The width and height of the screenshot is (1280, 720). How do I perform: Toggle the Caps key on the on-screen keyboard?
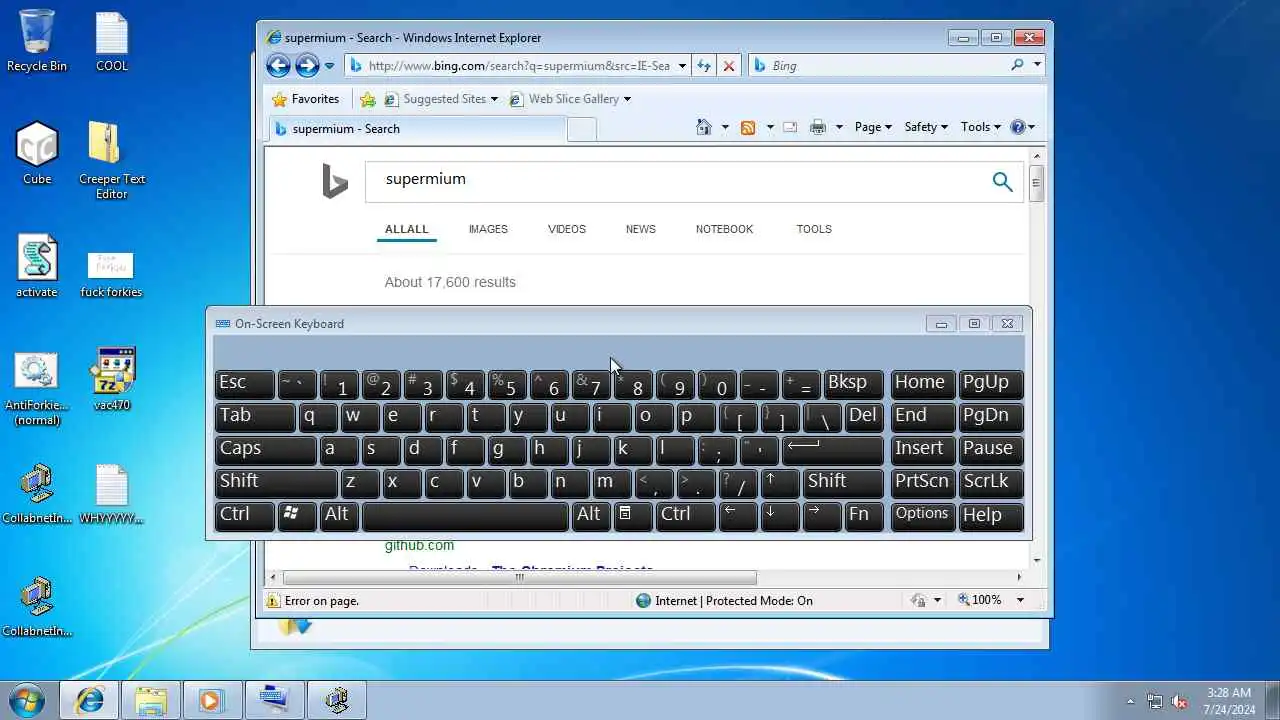pos(265,449)
